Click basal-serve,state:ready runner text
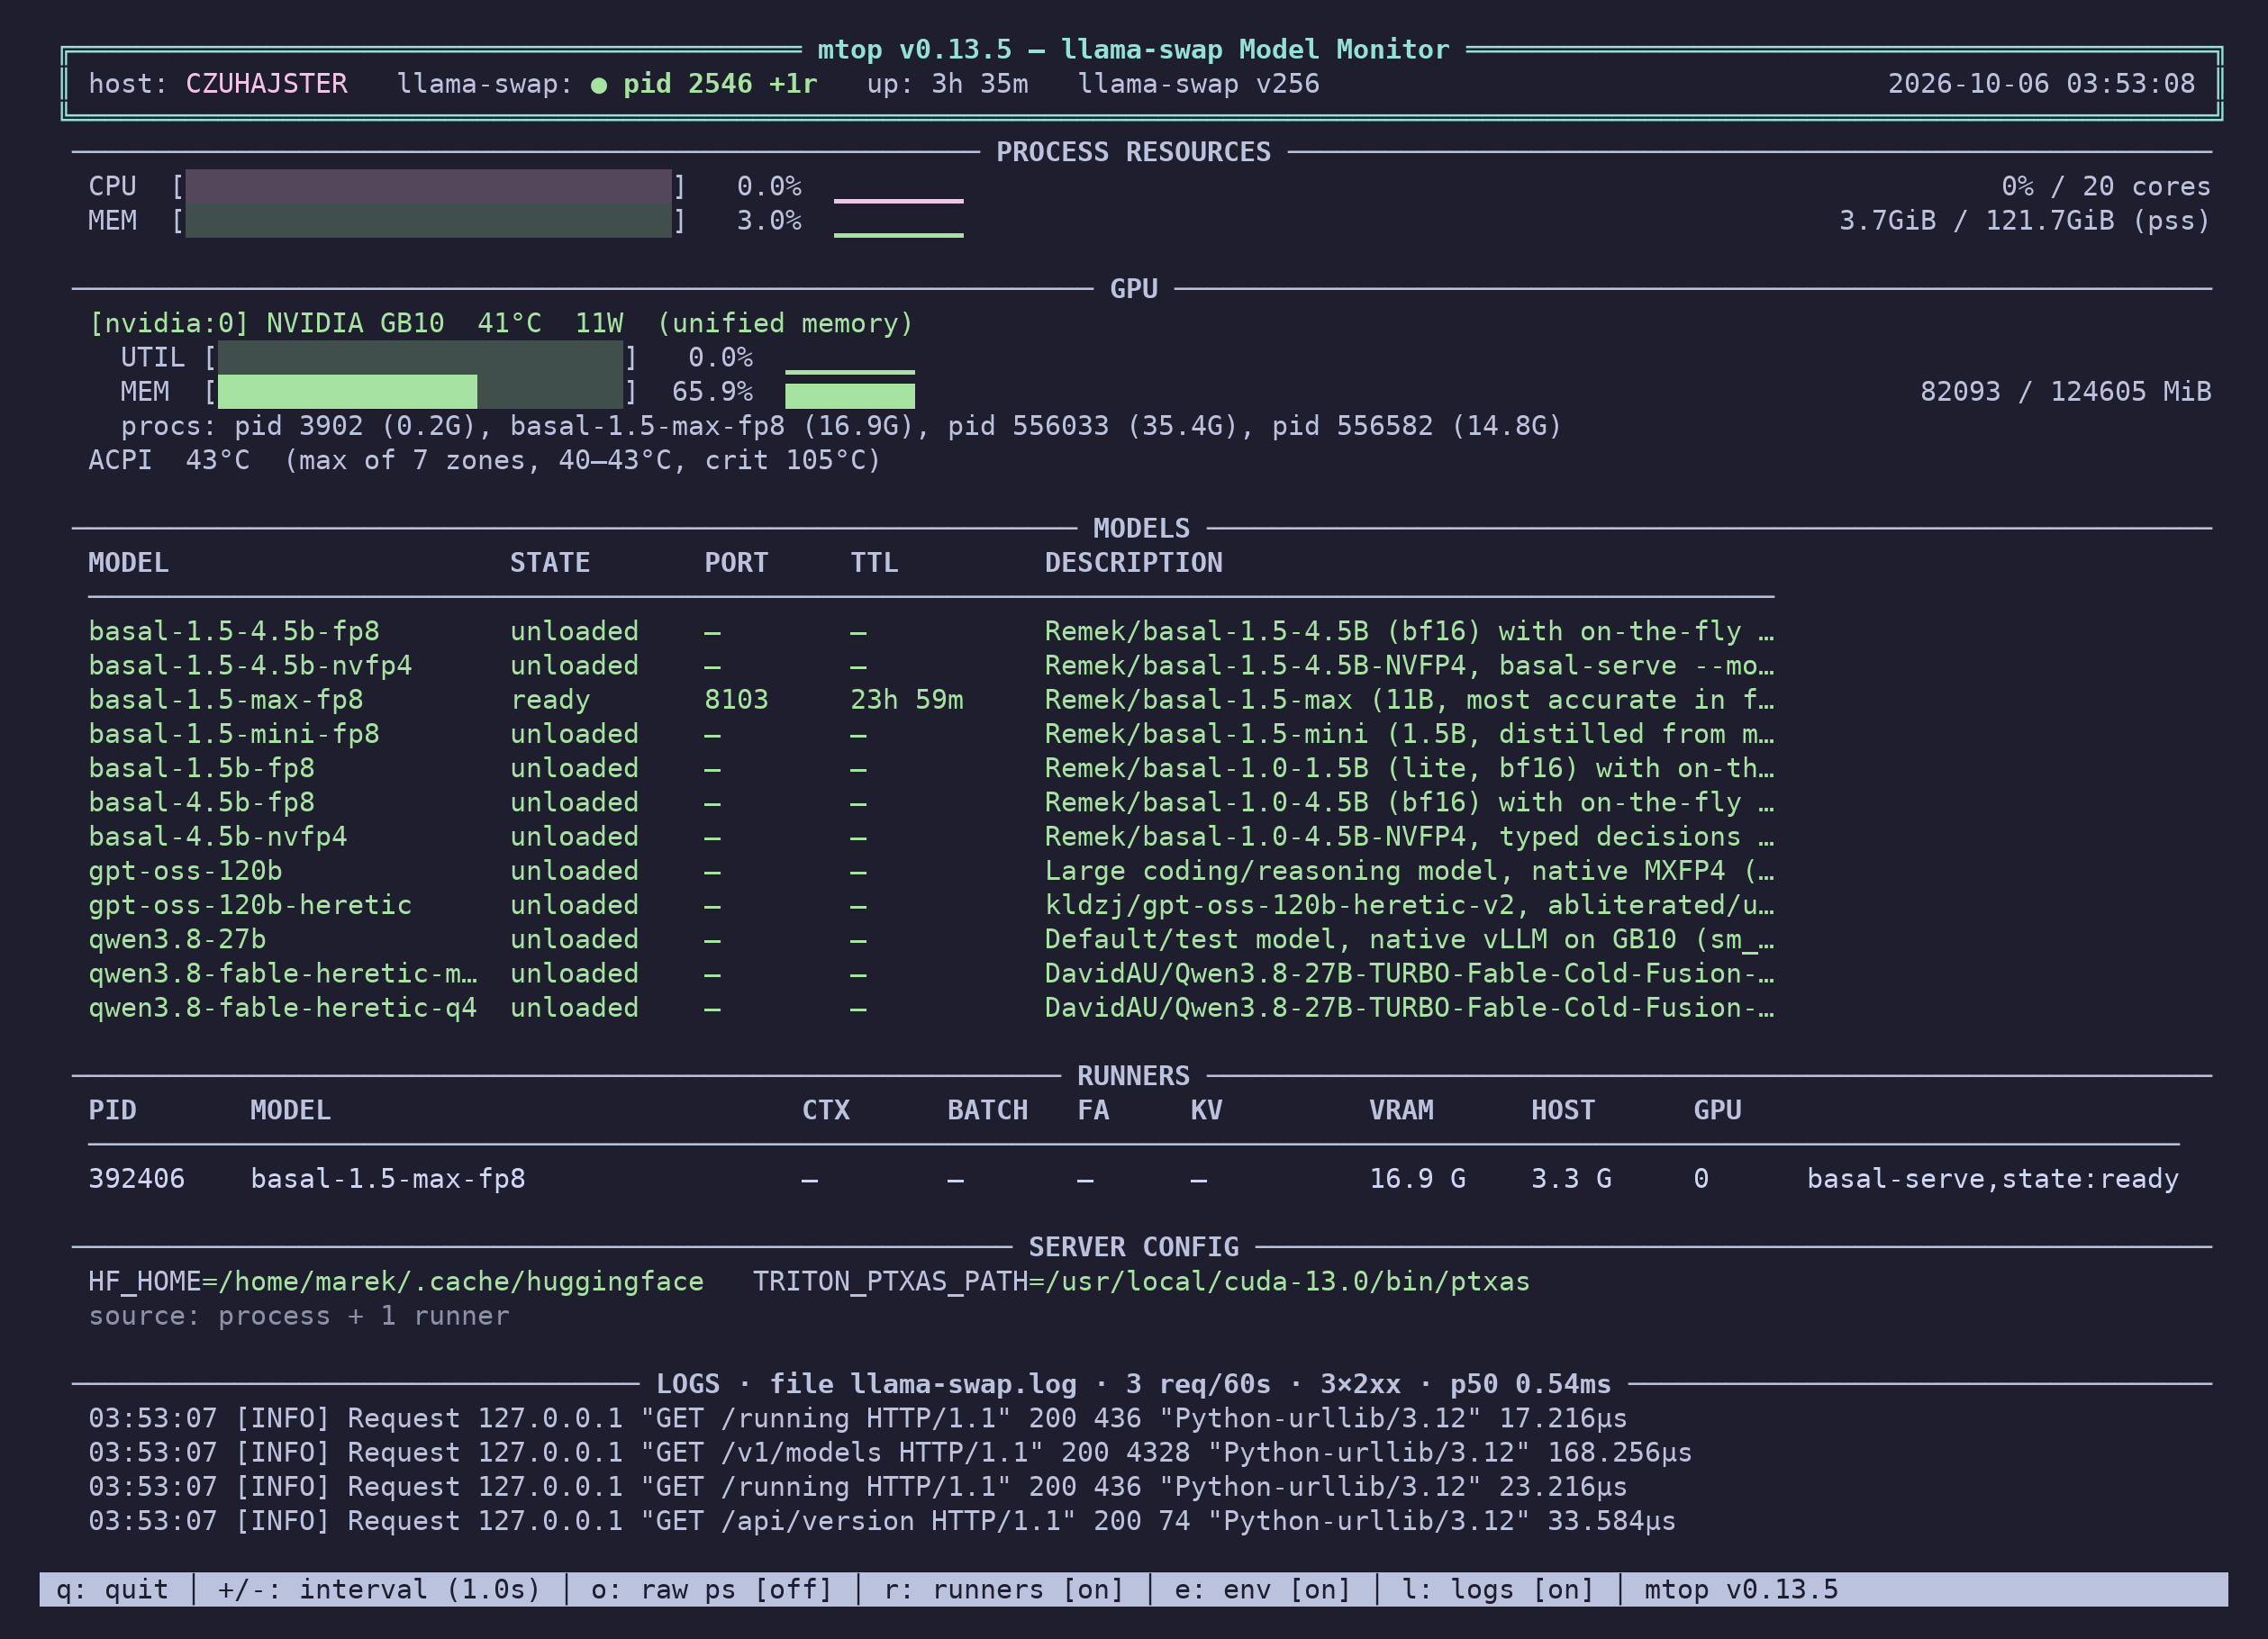 pos(1992,1179)
